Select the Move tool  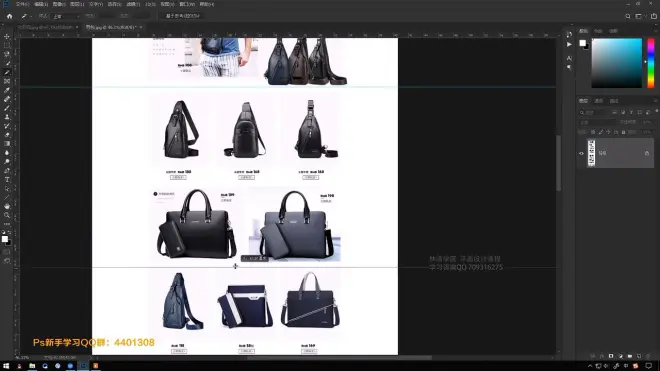(7, 36)
